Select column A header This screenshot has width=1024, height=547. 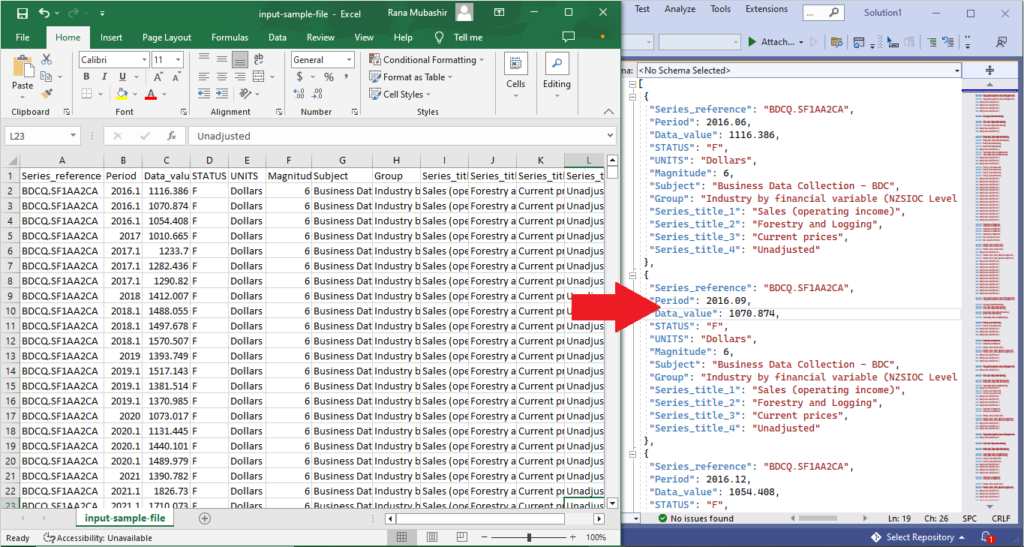pyautogui.click(x=61, y=160)
